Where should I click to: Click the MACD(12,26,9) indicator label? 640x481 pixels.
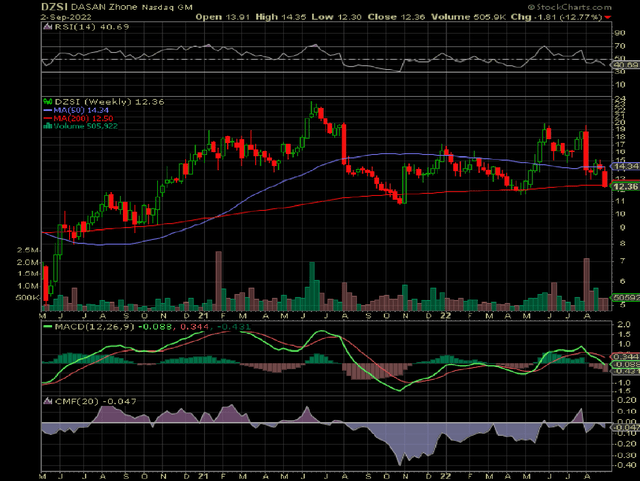point(95,327)
